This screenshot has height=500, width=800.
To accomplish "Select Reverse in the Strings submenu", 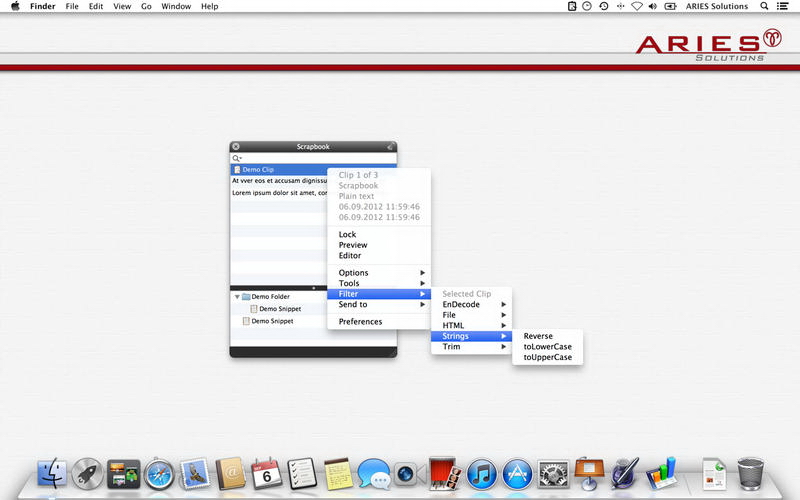I will pos(538,336).
